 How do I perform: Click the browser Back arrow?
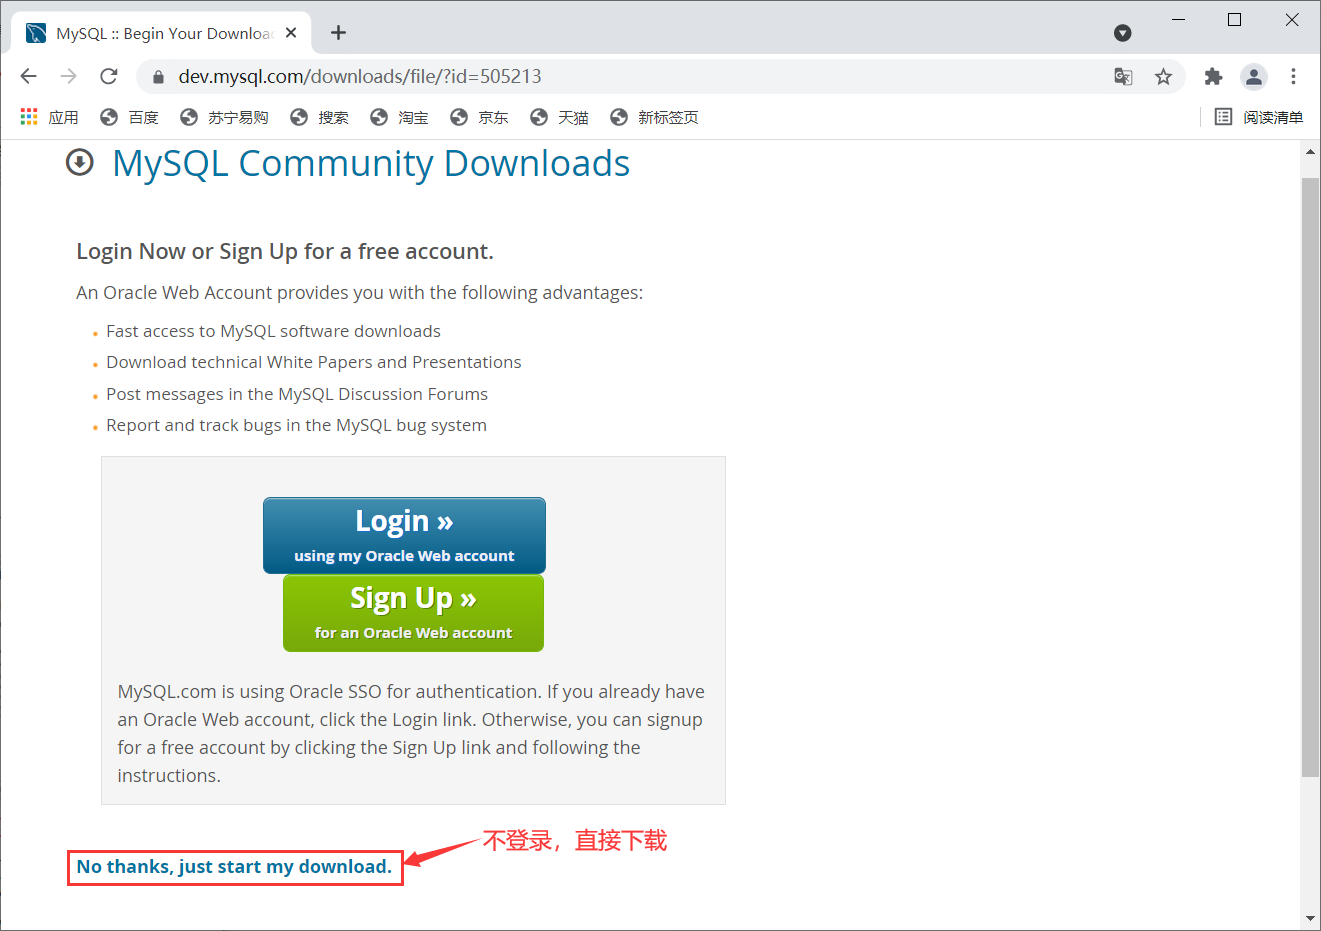pyautogui.click(x=28, y=76)
